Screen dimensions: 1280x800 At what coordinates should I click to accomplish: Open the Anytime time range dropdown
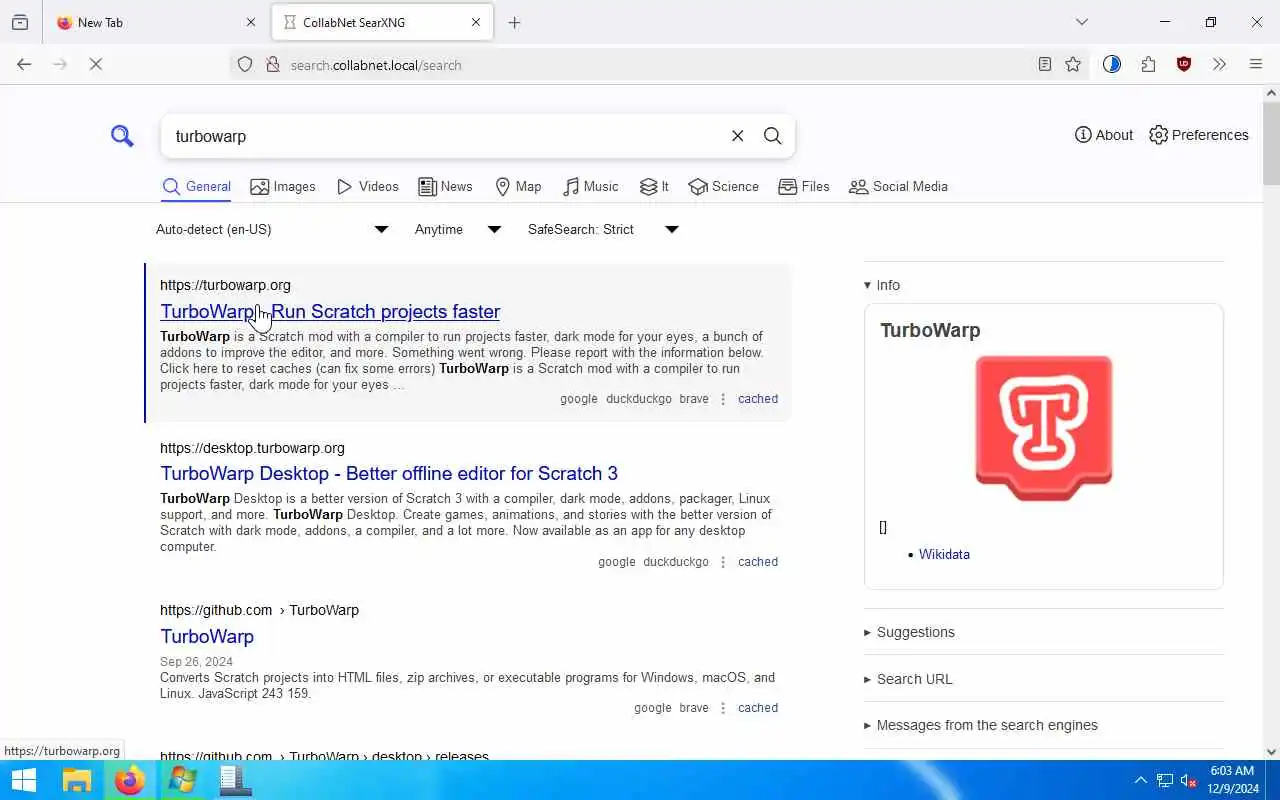point(457,229)
